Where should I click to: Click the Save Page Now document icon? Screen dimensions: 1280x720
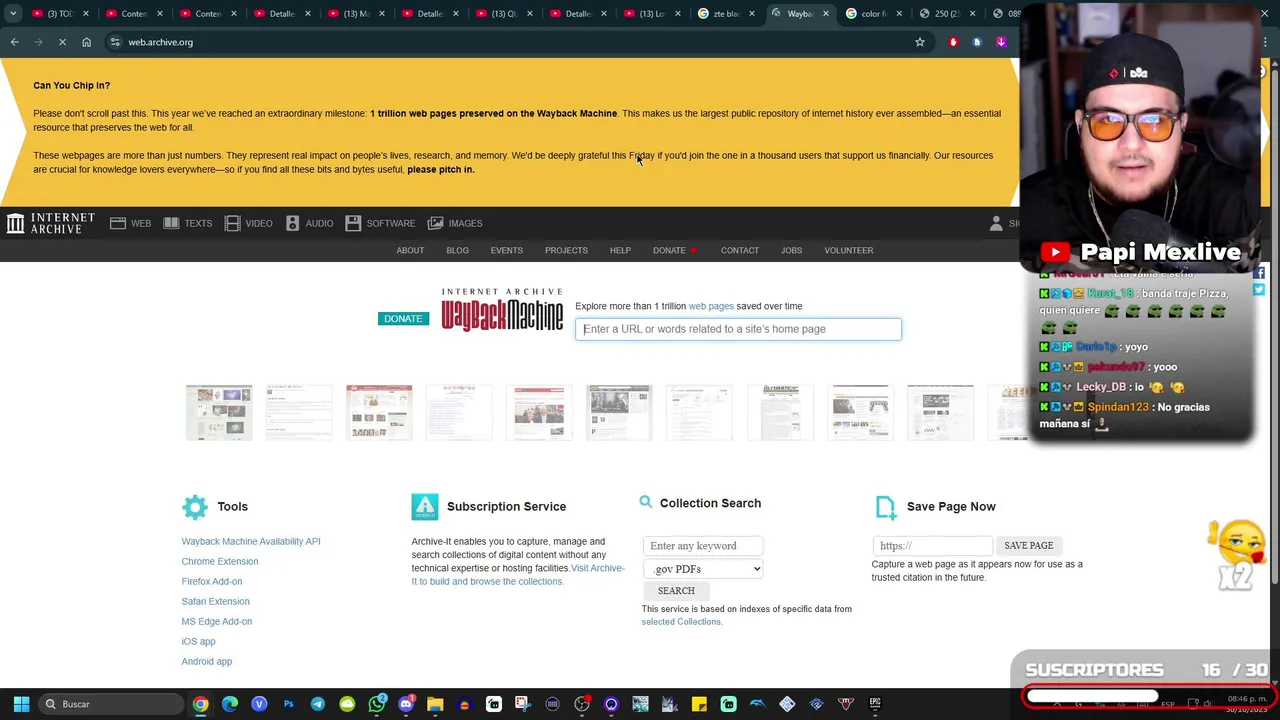tap(886, 507)
